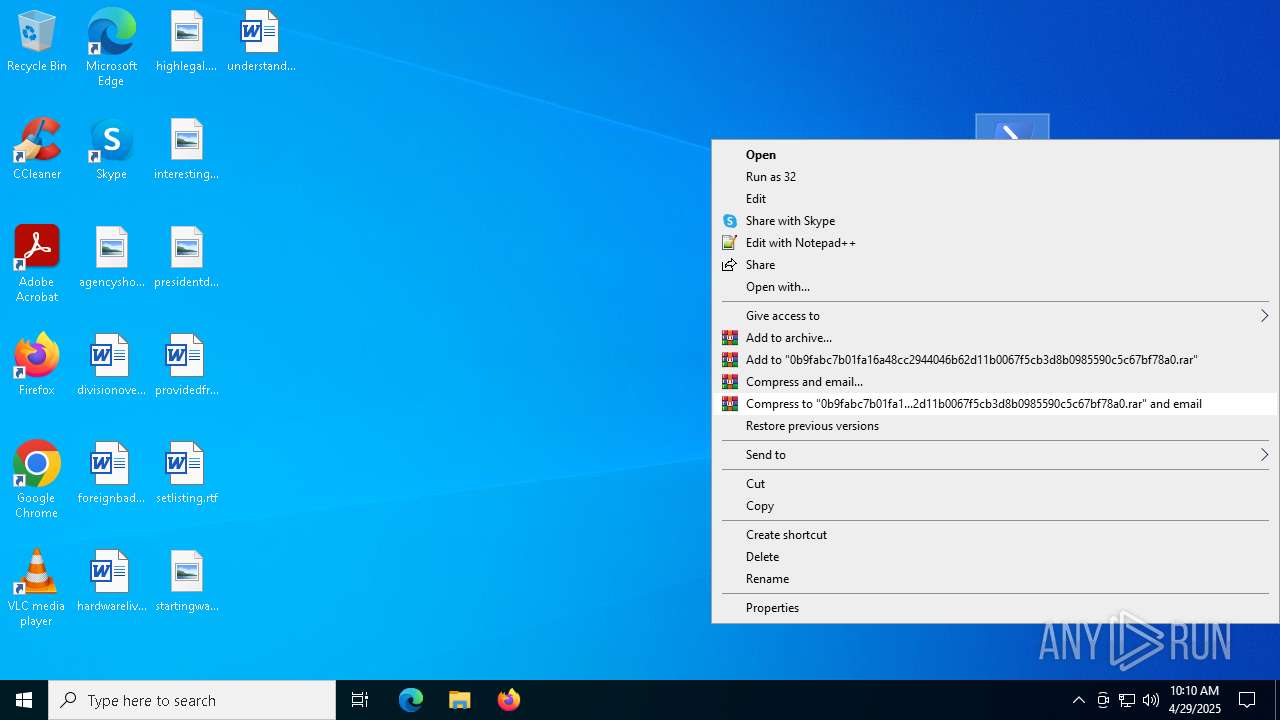Select the highlegal image file icon
Screen dimensions: 1280x720
[x=186, y=42]
